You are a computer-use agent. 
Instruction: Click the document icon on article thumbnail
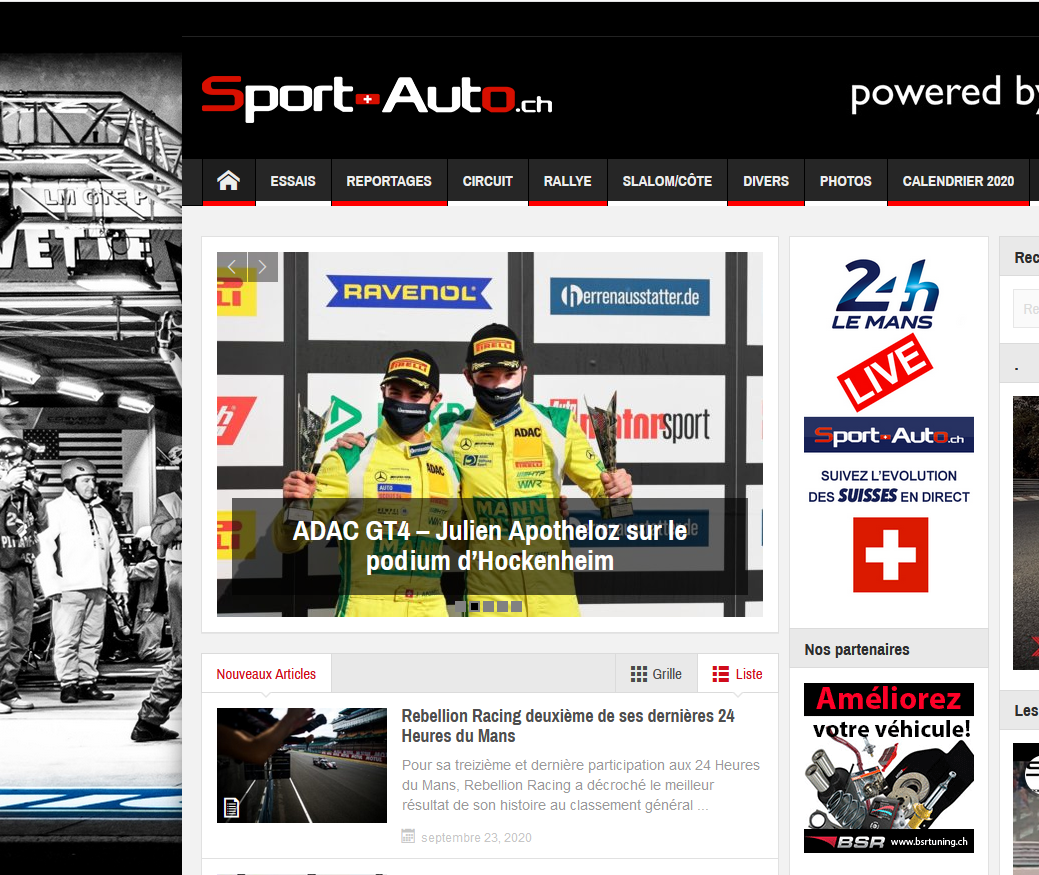[231, 807]
